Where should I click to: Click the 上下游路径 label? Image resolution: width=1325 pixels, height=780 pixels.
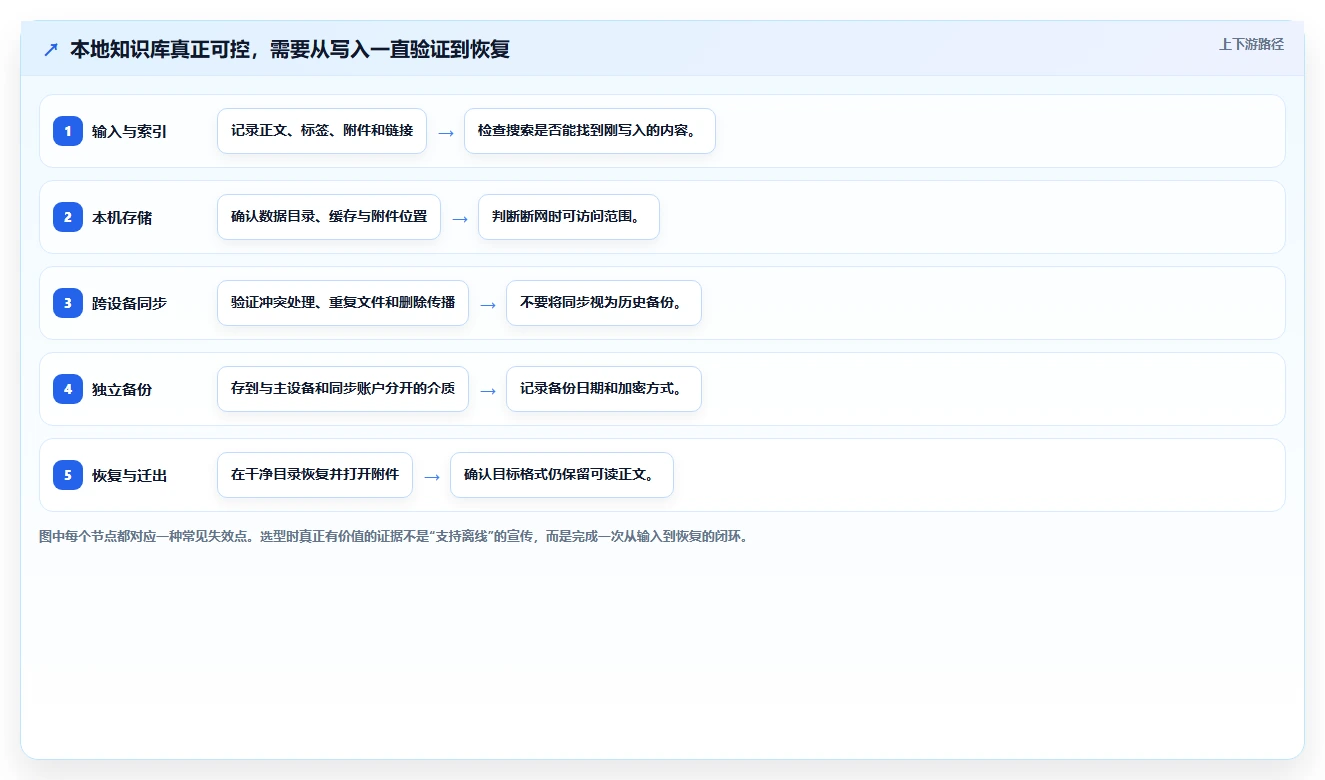[x=1251, y=44]
